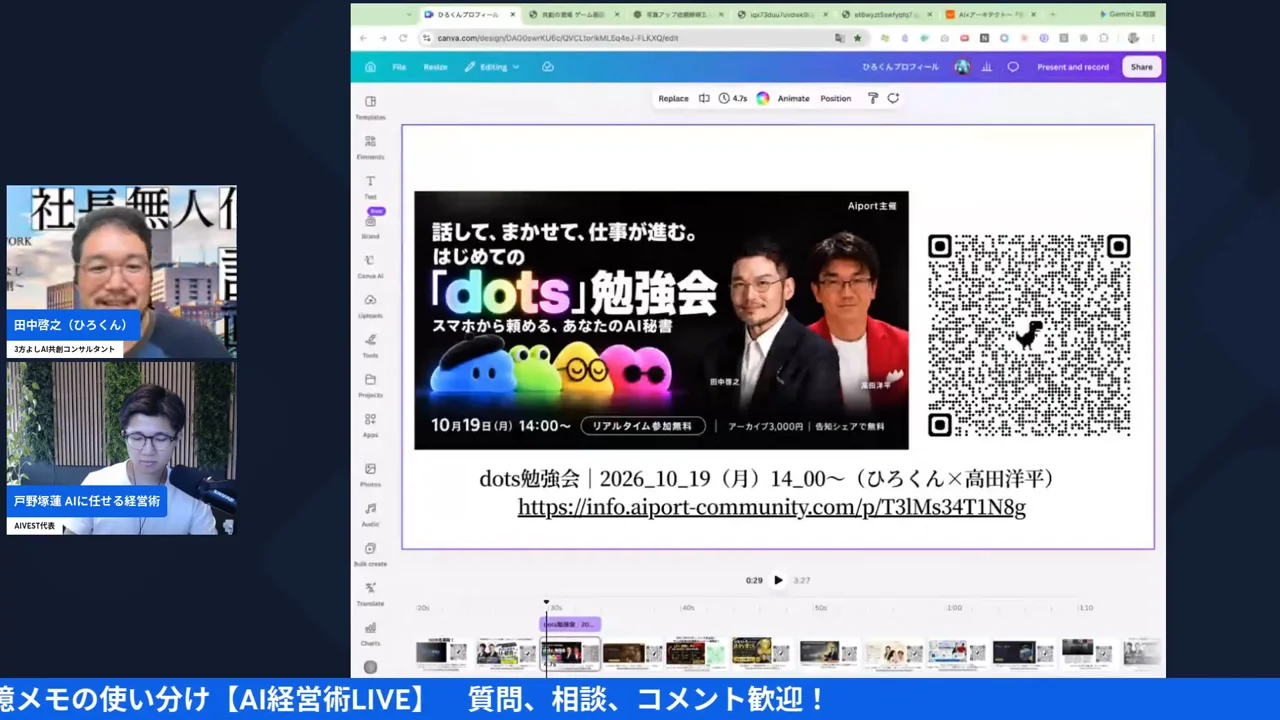Click the flip icon next to Replace
This screenshot has height=720, width=1280.
tap(704, 98)
